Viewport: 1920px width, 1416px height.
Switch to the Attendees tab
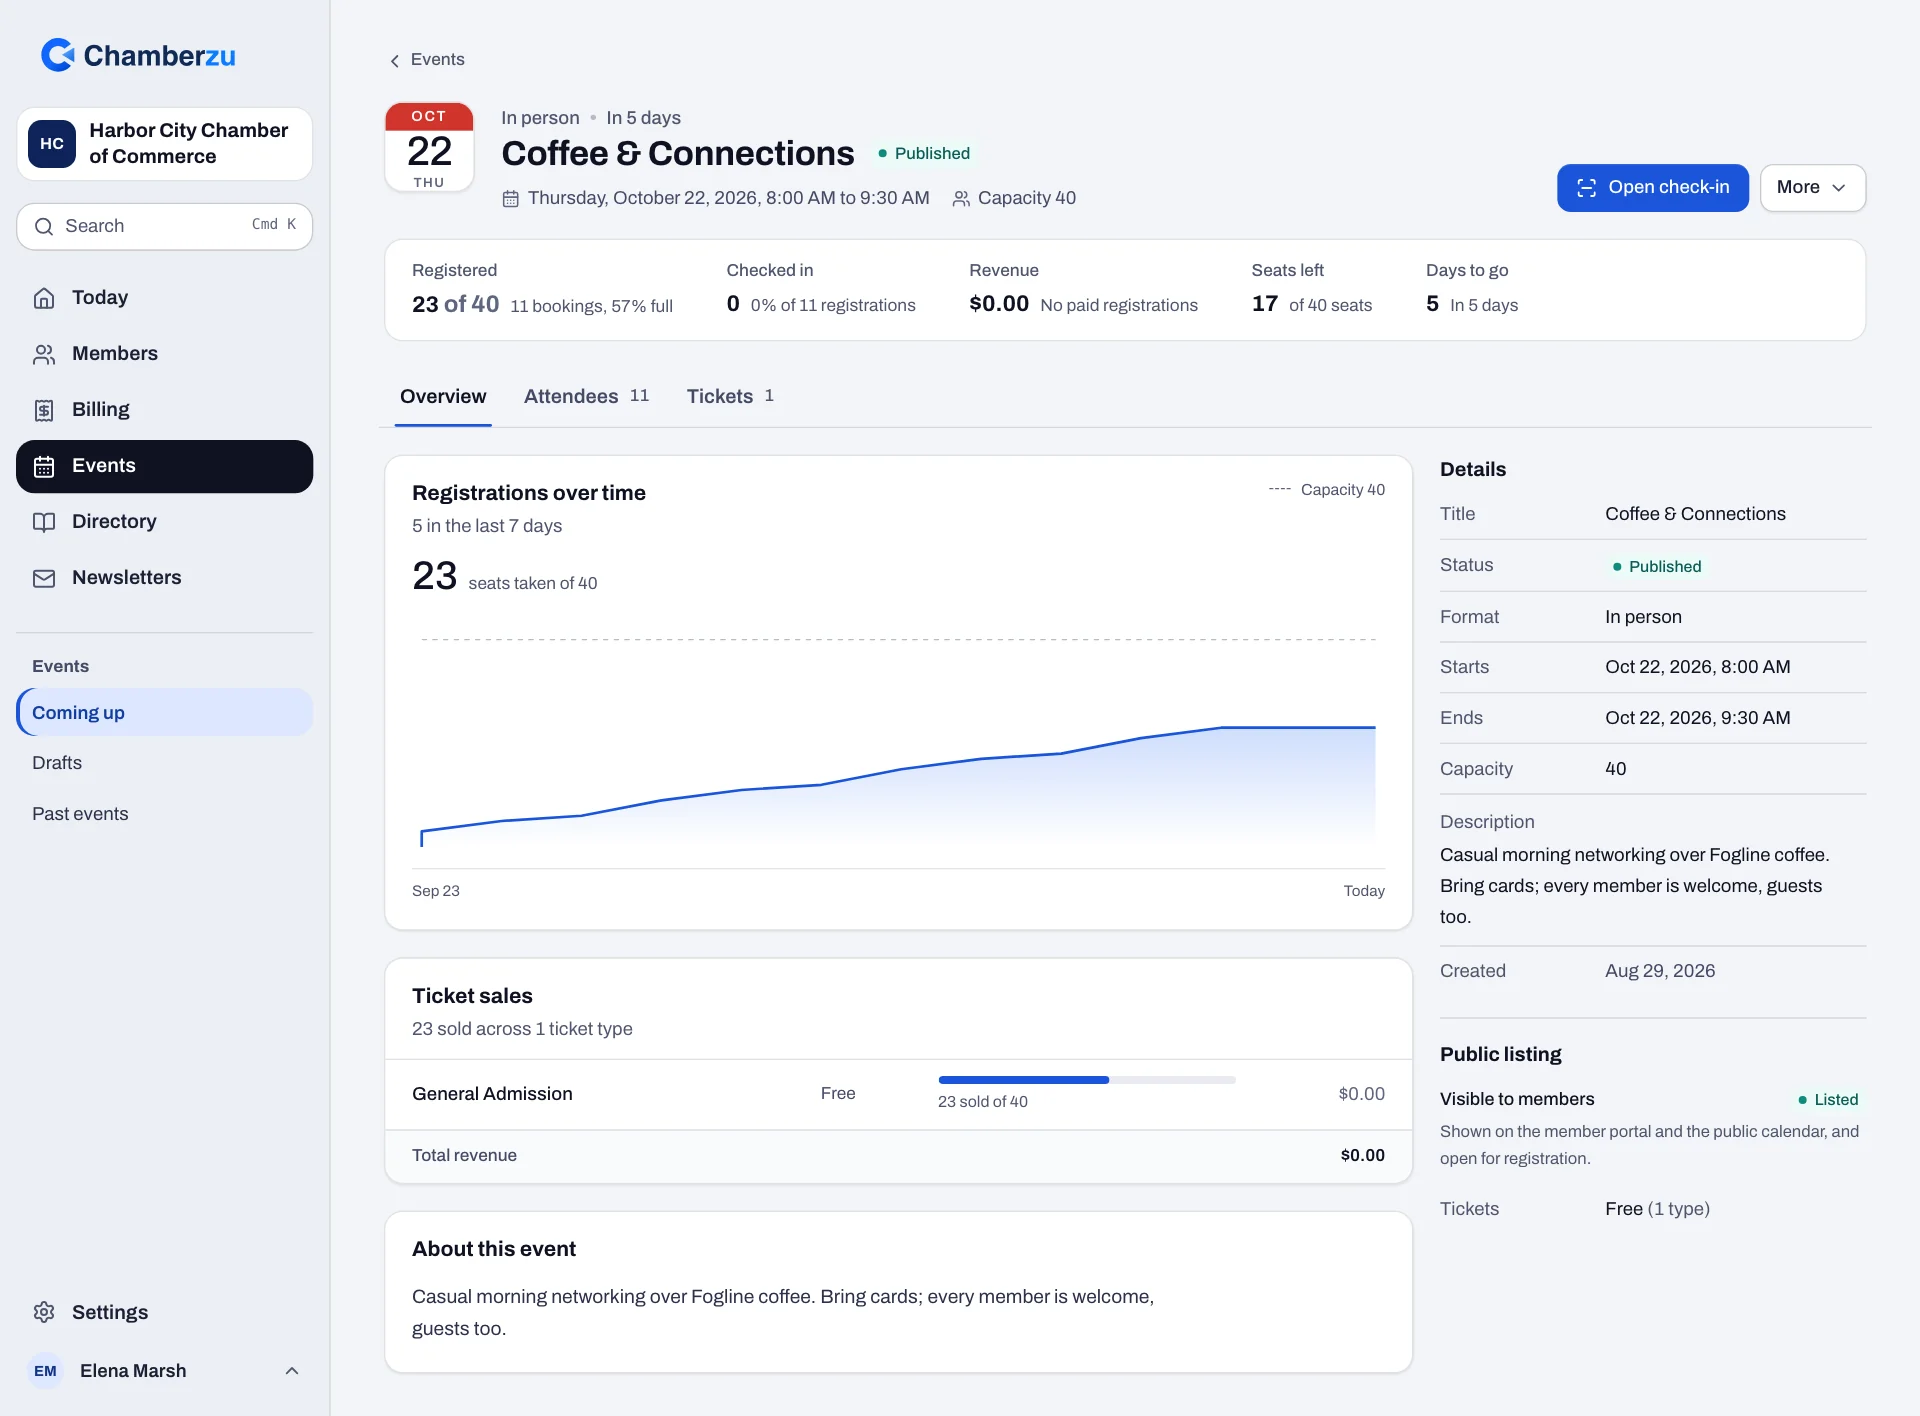click(586, 397)
